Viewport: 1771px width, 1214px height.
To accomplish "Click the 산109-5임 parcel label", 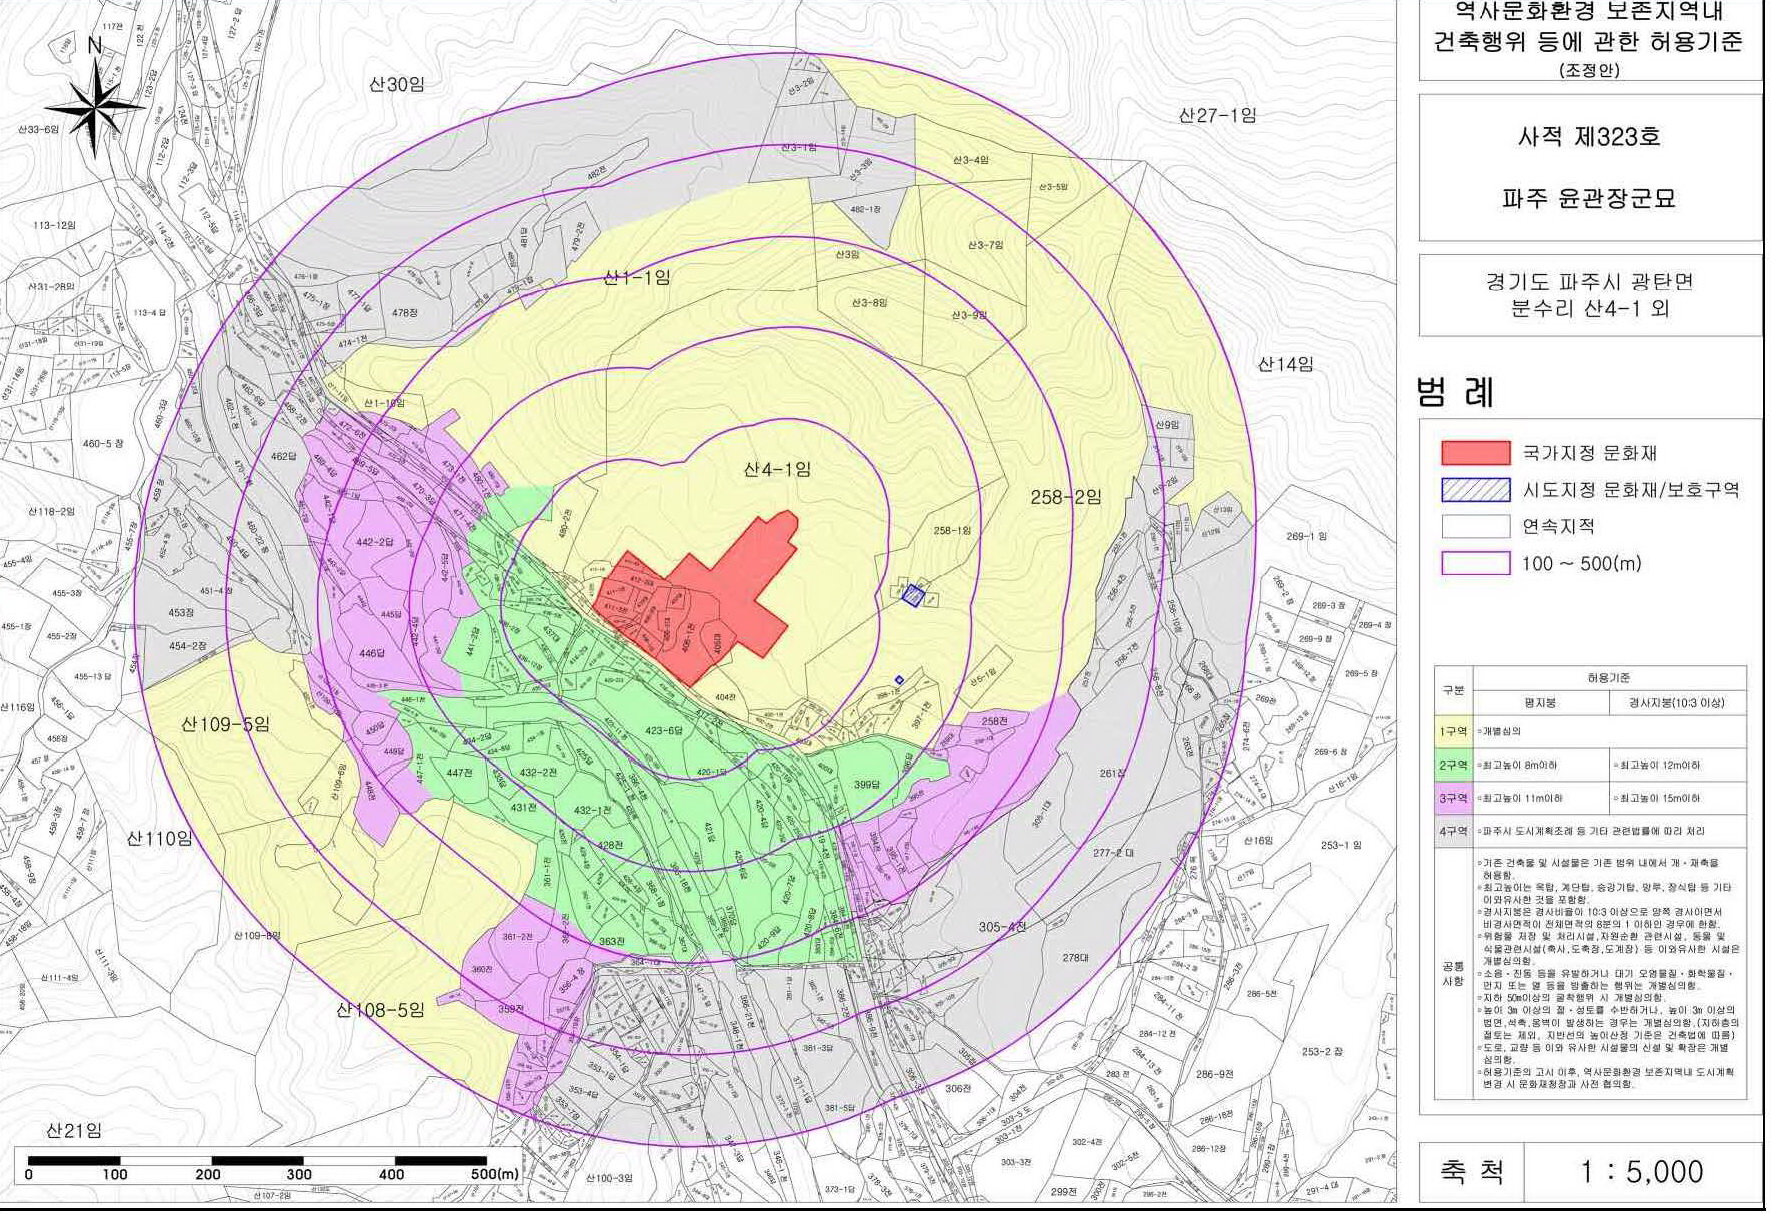I will click(225, 724).
